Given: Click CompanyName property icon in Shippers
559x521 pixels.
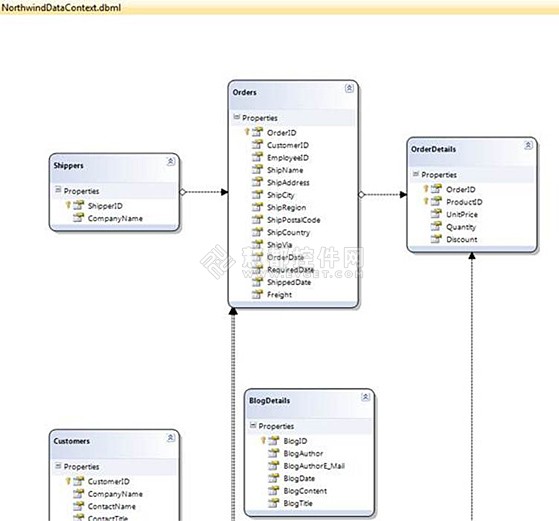Looking at the screenshot, I should click(78, 218).
